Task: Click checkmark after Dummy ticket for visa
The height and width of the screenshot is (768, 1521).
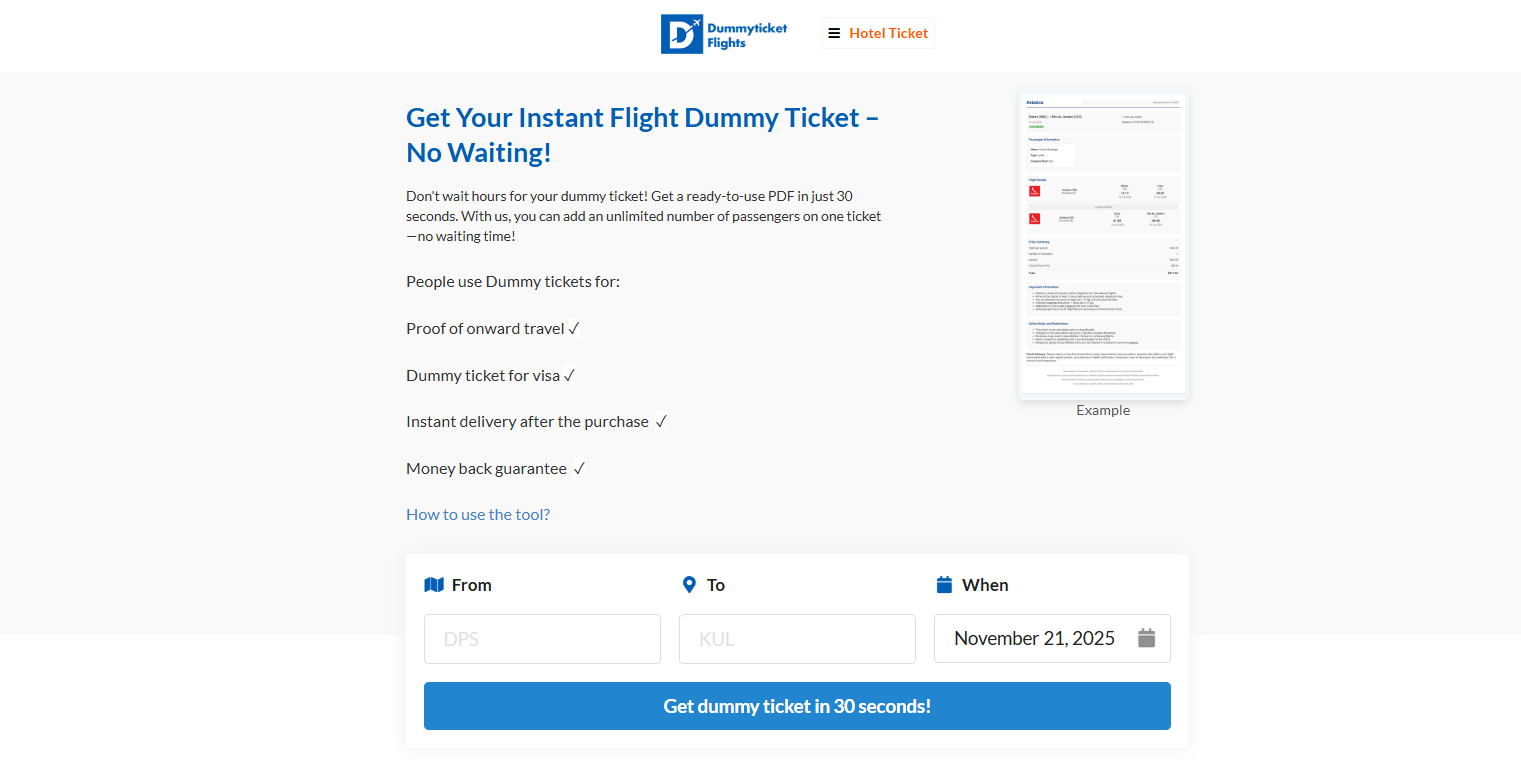Action: 569,375
